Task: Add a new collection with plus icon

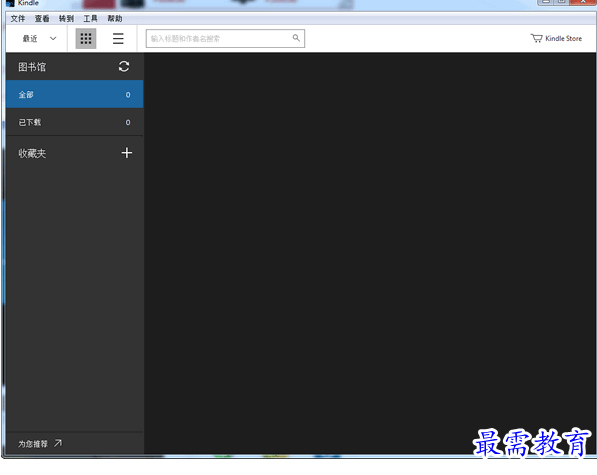Action: coord(126,153)
